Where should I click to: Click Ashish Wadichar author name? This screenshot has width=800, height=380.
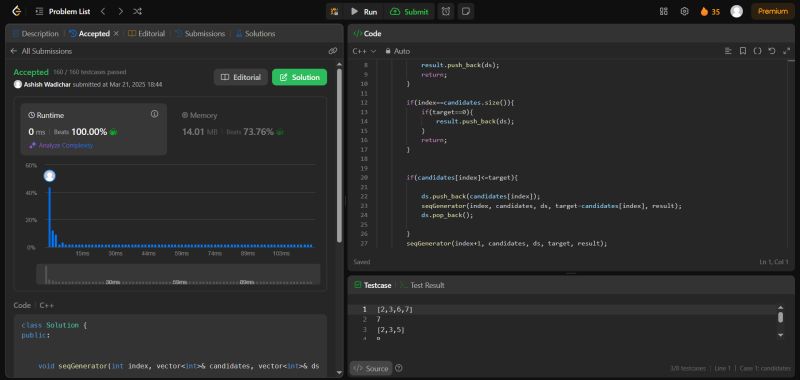tap(47, 85)
